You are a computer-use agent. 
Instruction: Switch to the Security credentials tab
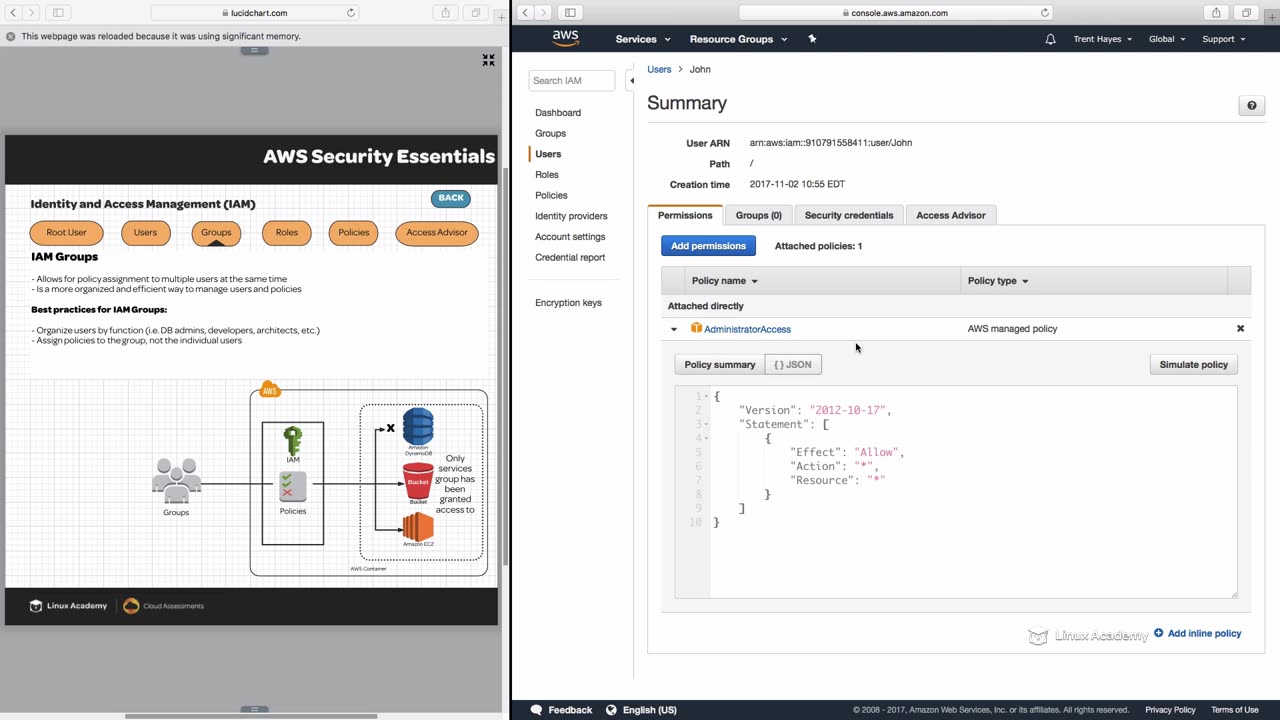click(x=848, y=215)
